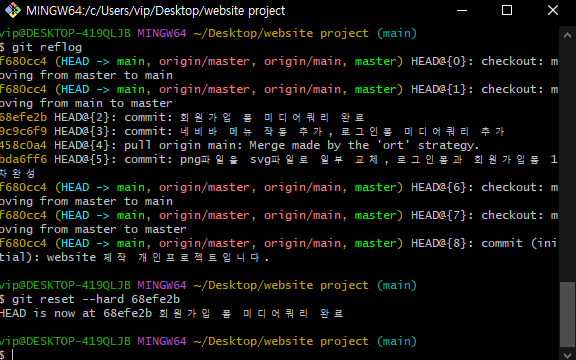Click 'moving from main to master' line
576x360 pixels.
(86, 103)
